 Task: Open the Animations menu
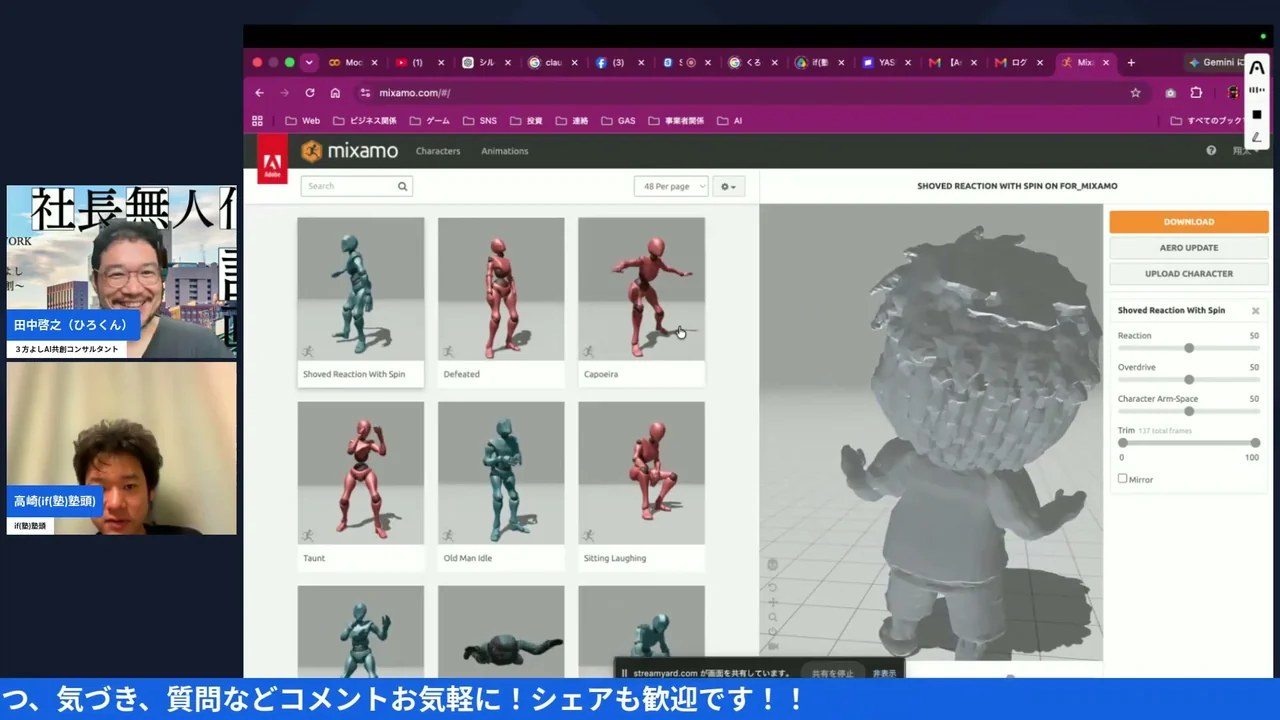504,151
